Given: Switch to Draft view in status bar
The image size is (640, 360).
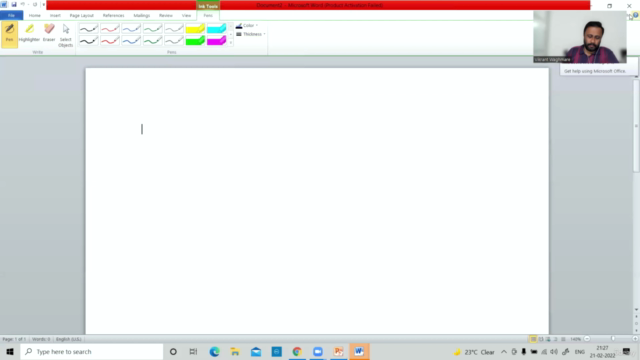Looking at the screenshot, I should click(563, 339).
